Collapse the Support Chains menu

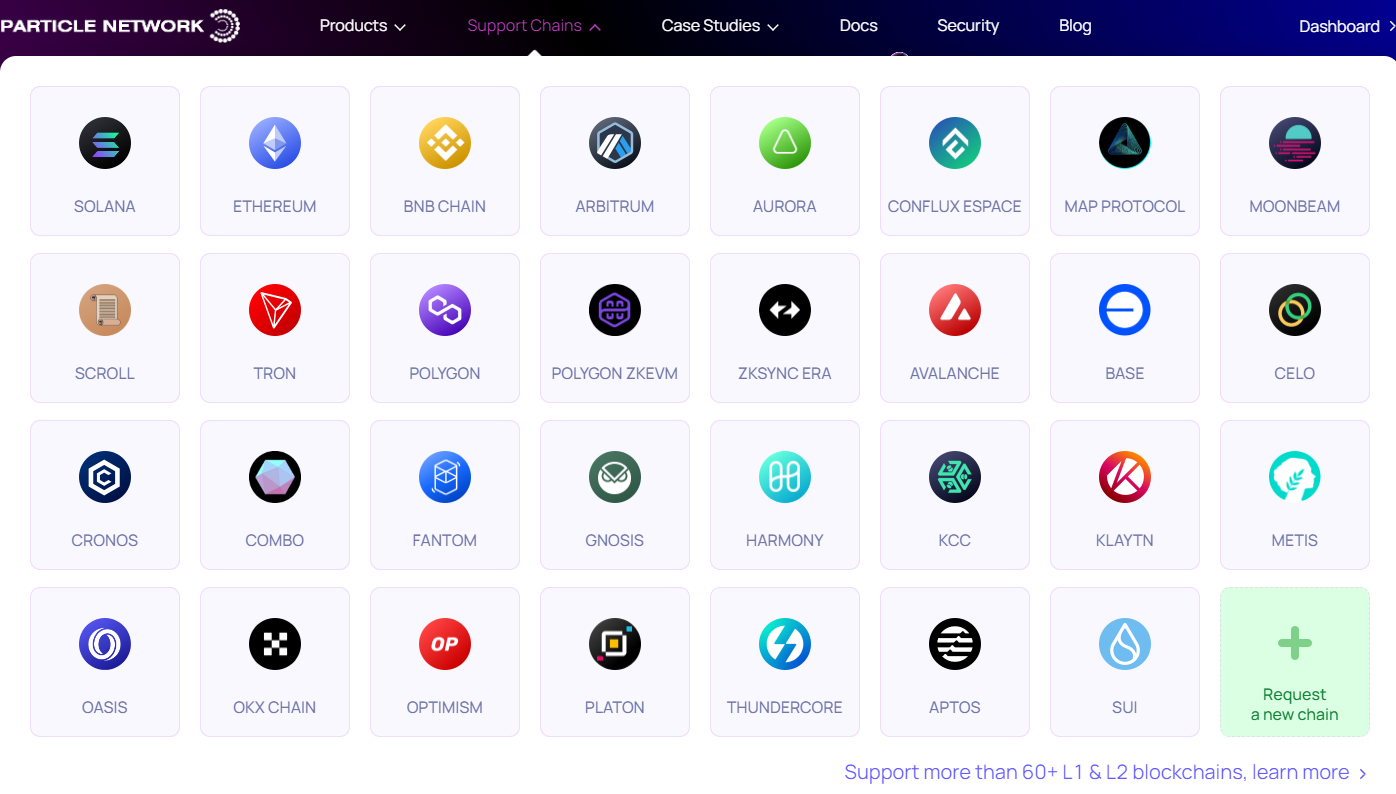534,26
